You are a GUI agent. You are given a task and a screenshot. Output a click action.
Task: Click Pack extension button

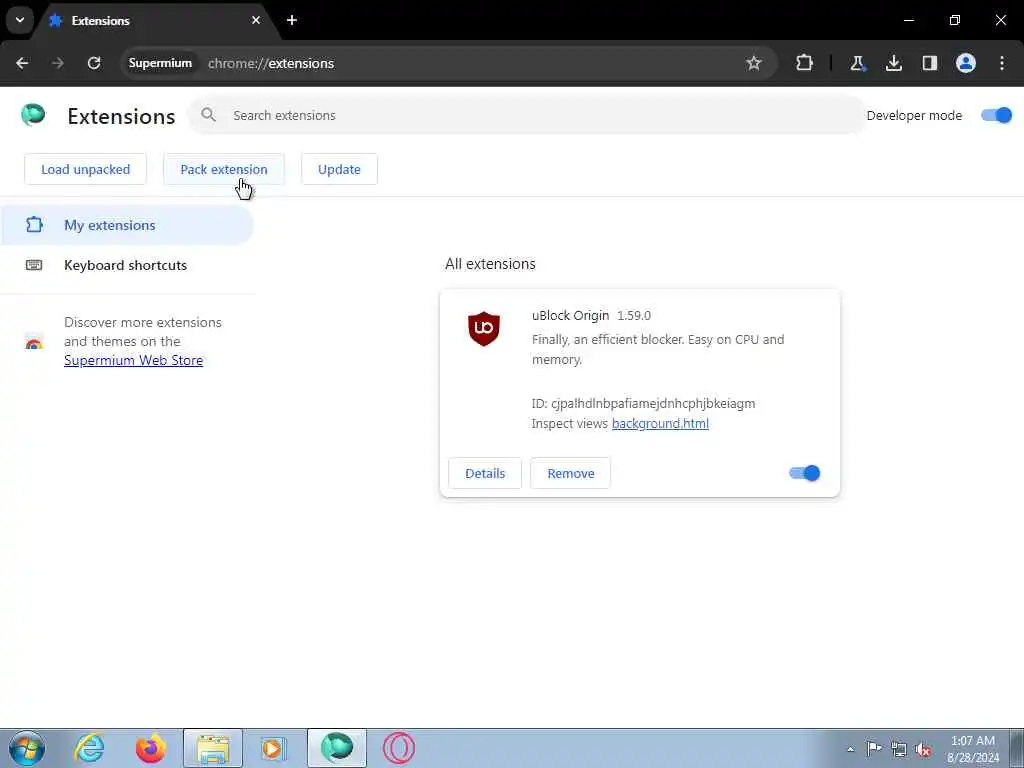[x=224, y=169]
